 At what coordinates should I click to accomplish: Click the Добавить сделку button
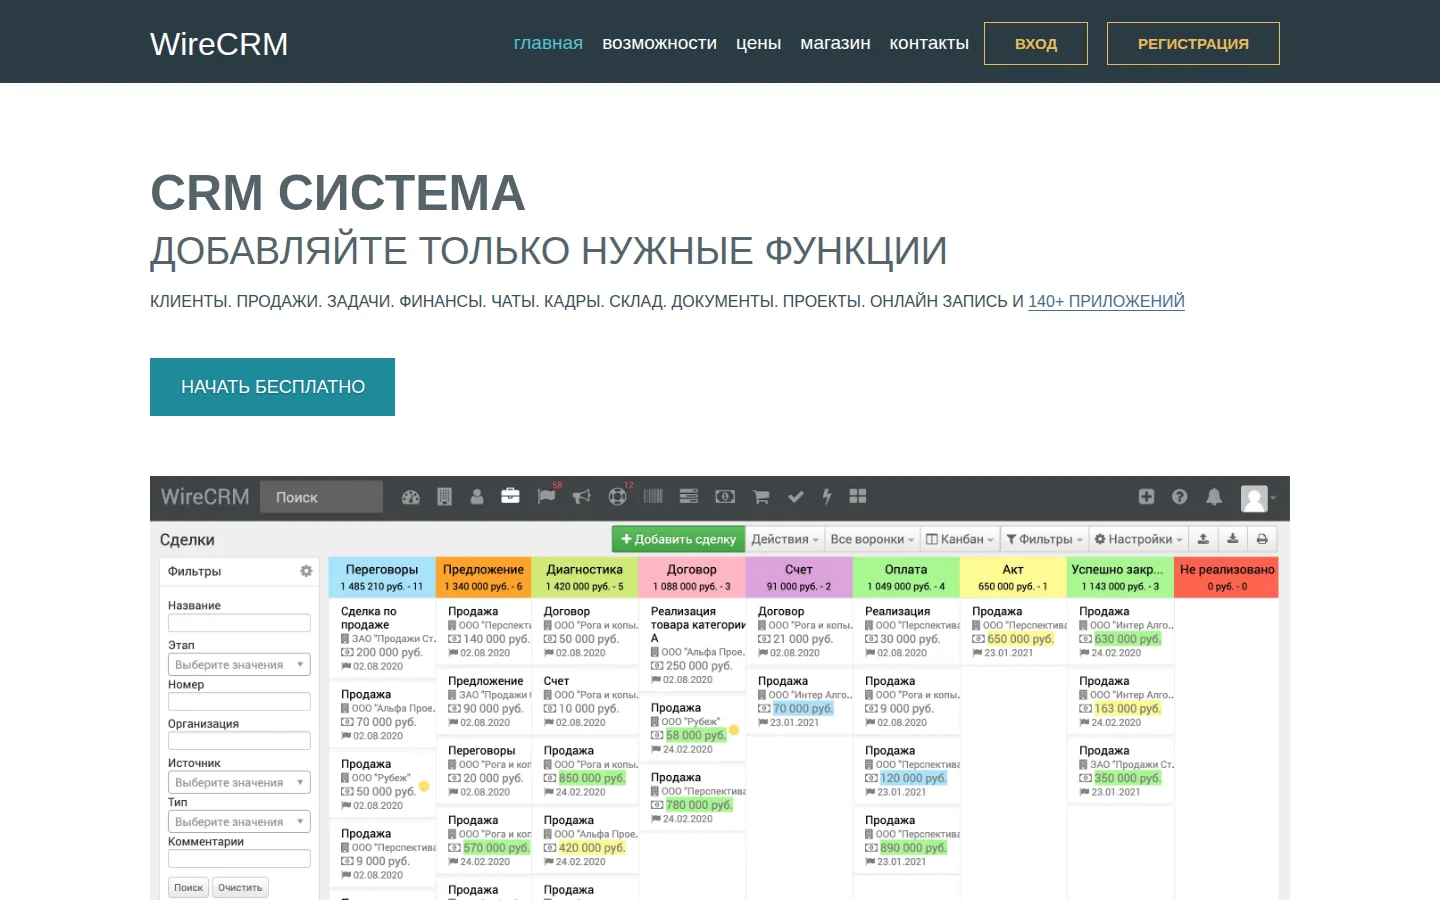[678, 539]
